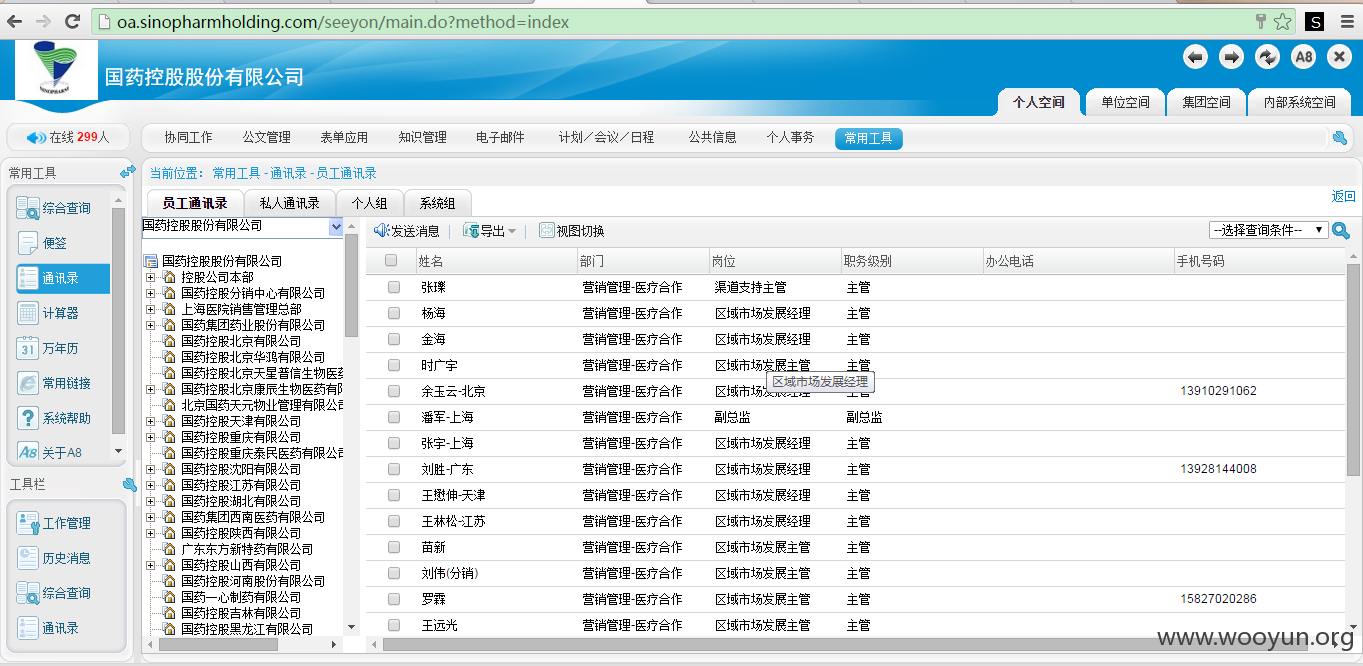Open 知识管理 navigation link
The height and width of the screenshot is (666, 1363).
[422, 138]
